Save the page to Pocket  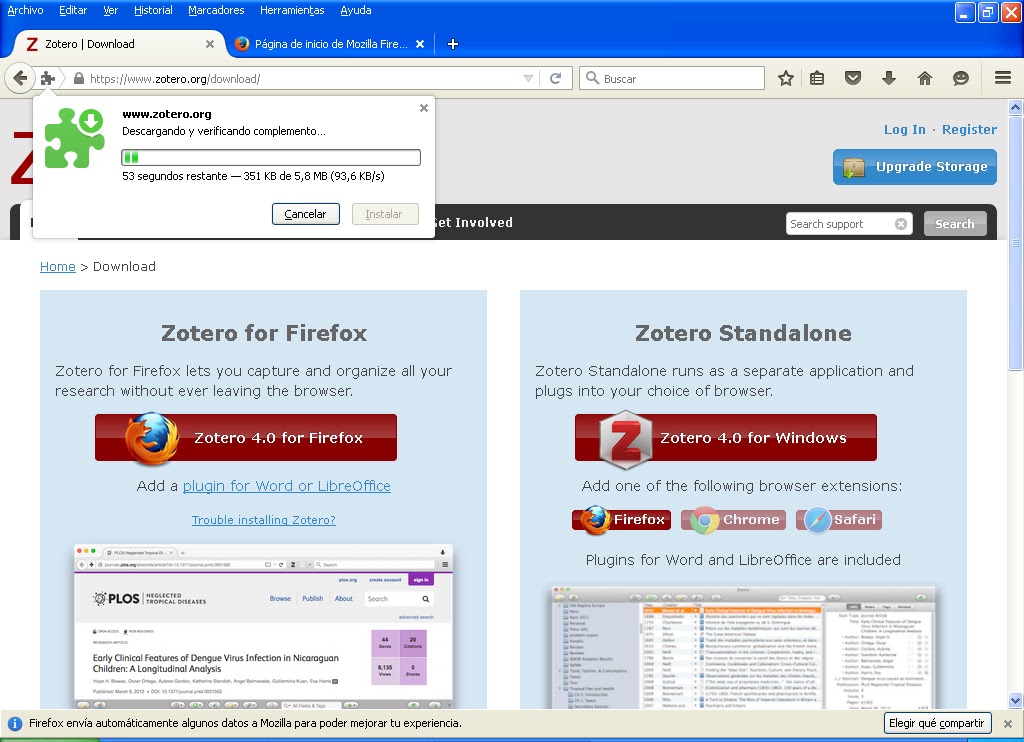click(x=853, y=77)
